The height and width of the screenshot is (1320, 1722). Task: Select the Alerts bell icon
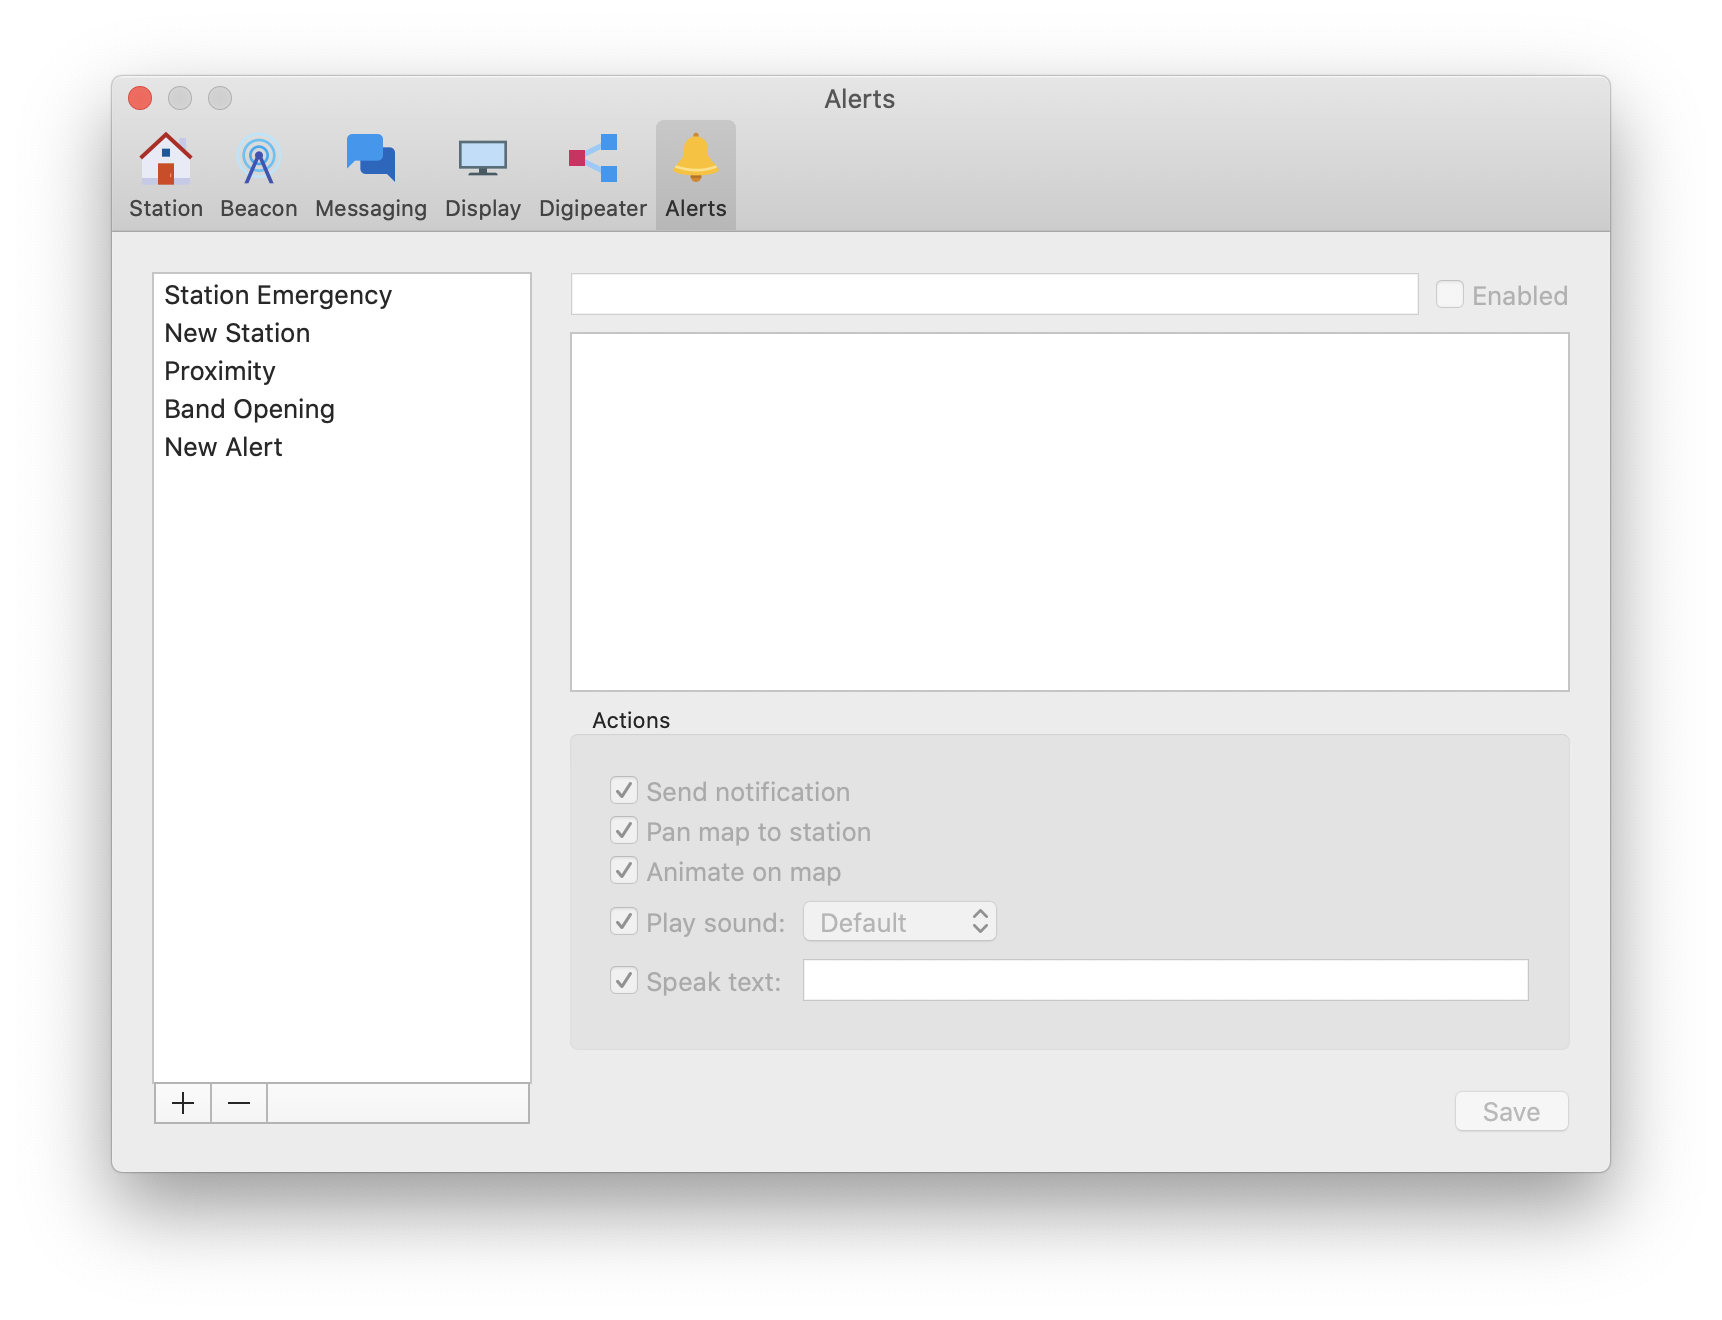coord(696,158)
